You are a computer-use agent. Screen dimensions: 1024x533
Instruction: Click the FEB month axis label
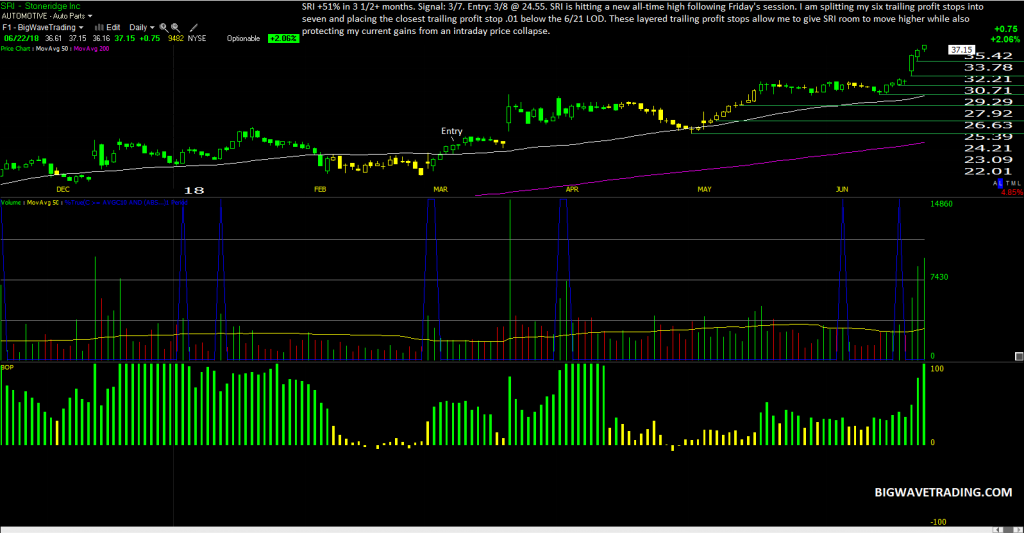point(320,189)
